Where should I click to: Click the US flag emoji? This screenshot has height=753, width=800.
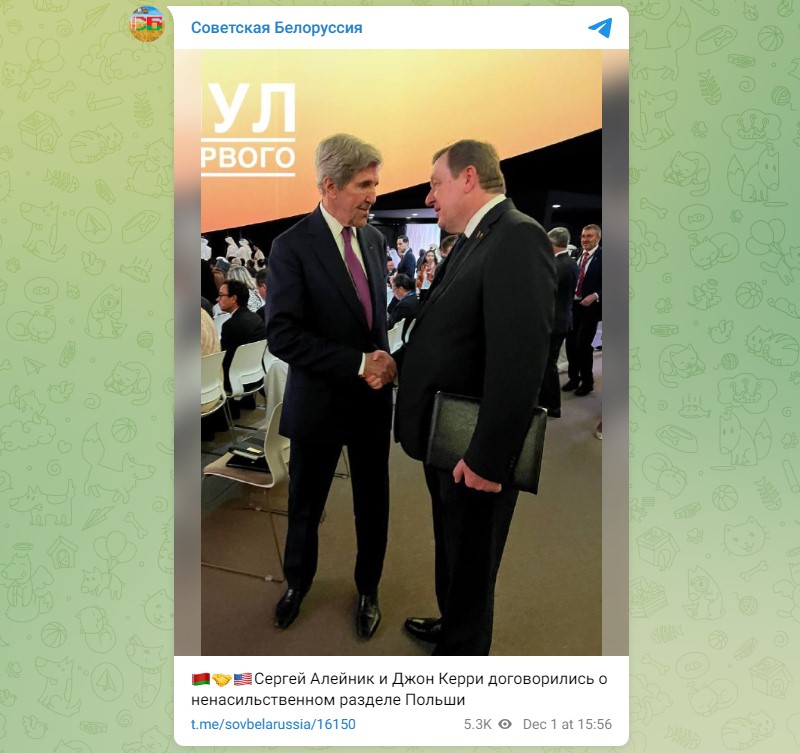click(242, 679)
